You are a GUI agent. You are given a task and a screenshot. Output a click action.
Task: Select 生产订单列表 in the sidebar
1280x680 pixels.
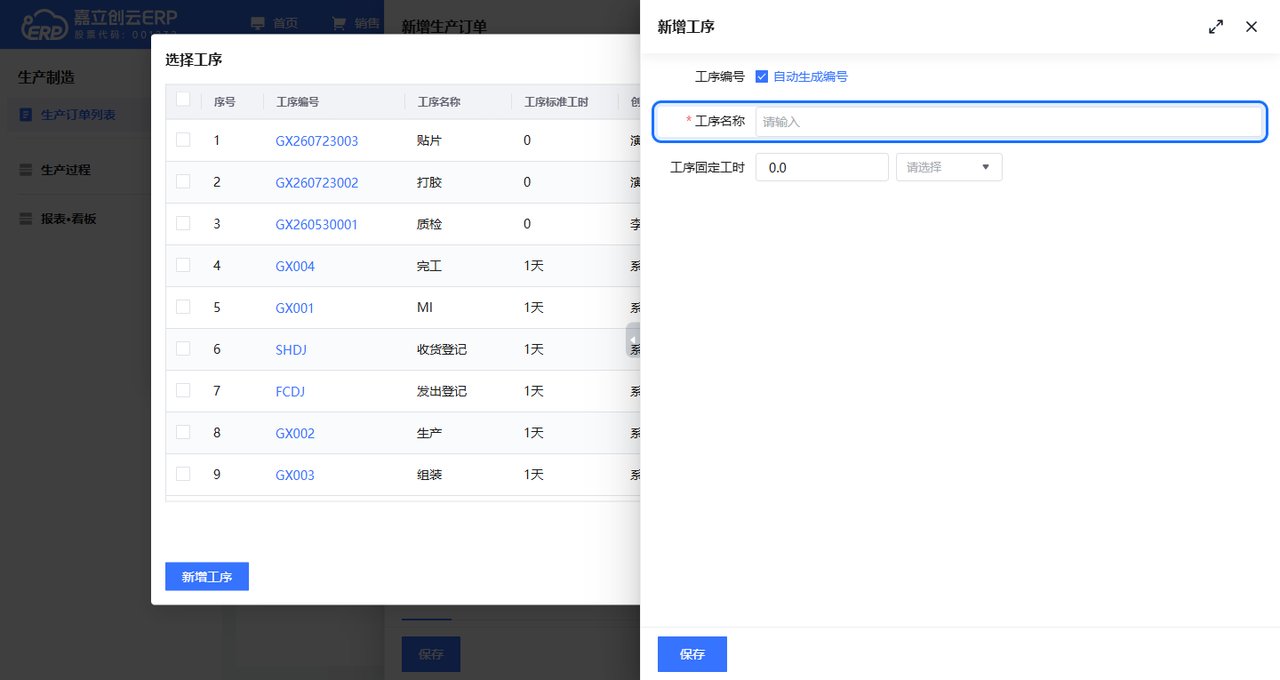tap(78, 115)
